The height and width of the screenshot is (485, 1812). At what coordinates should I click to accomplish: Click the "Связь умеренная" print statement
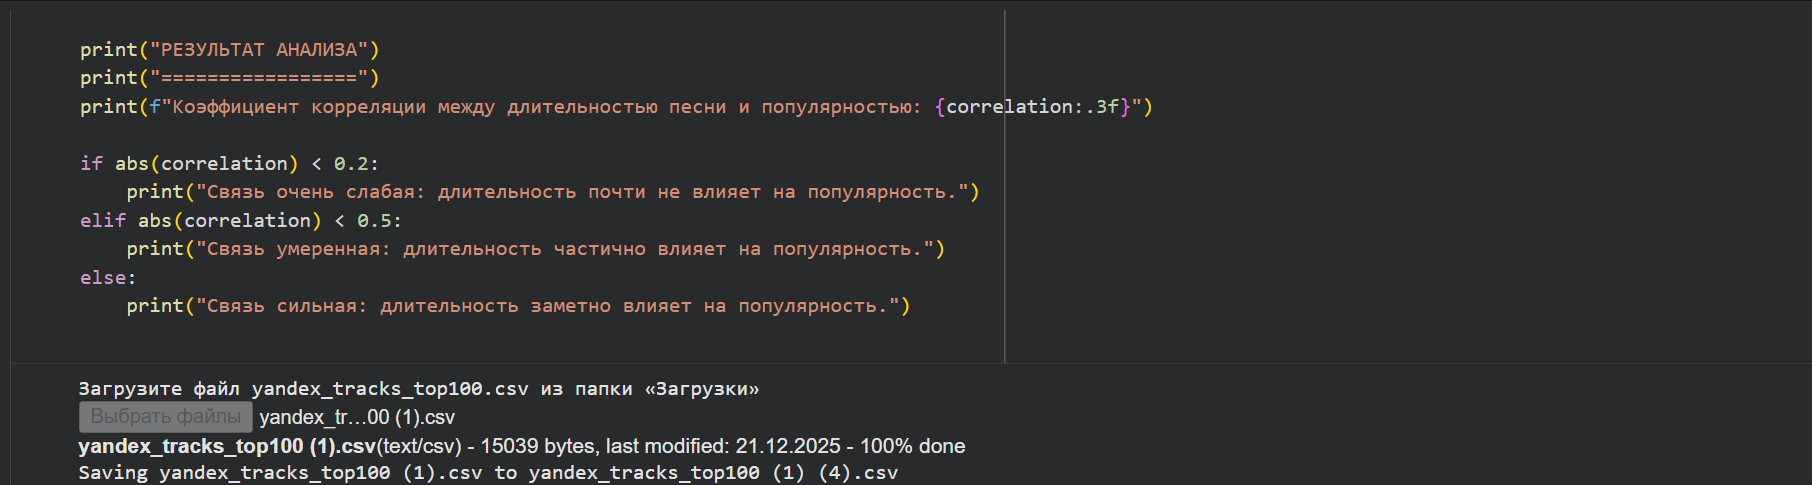535,249
